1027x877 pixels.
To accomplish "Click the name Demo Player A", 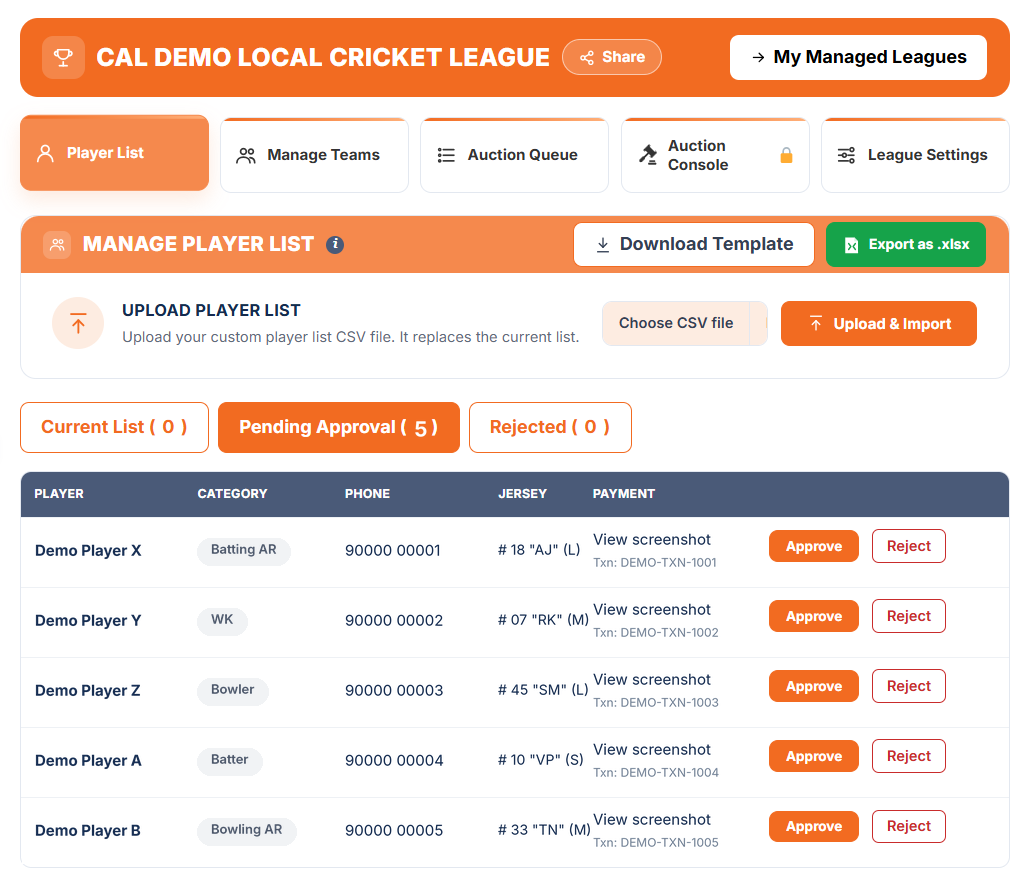I will [88, 761].
